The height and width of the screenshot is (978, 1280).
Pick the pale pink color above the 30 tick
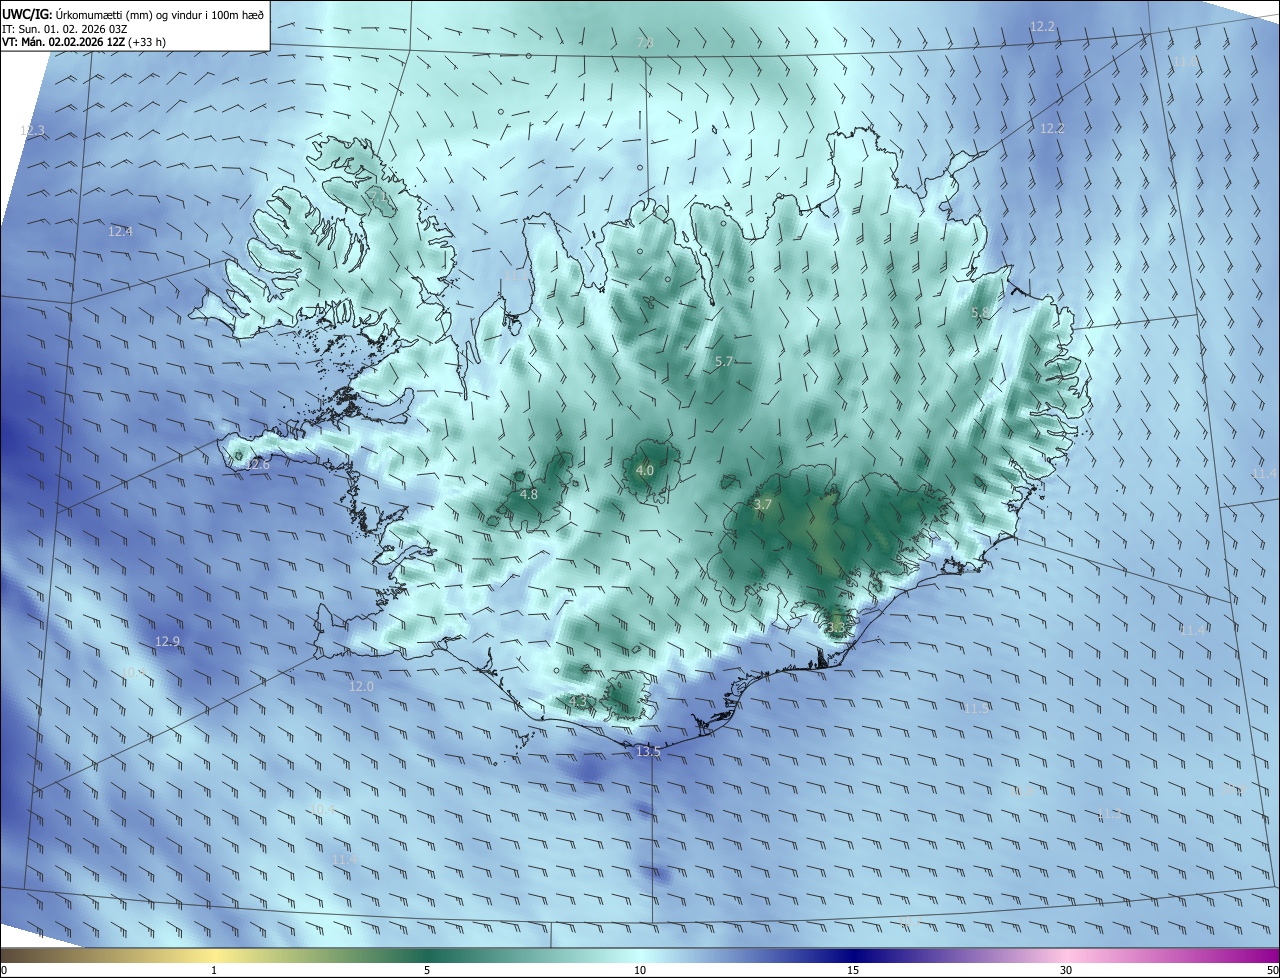click(1066, 955)
